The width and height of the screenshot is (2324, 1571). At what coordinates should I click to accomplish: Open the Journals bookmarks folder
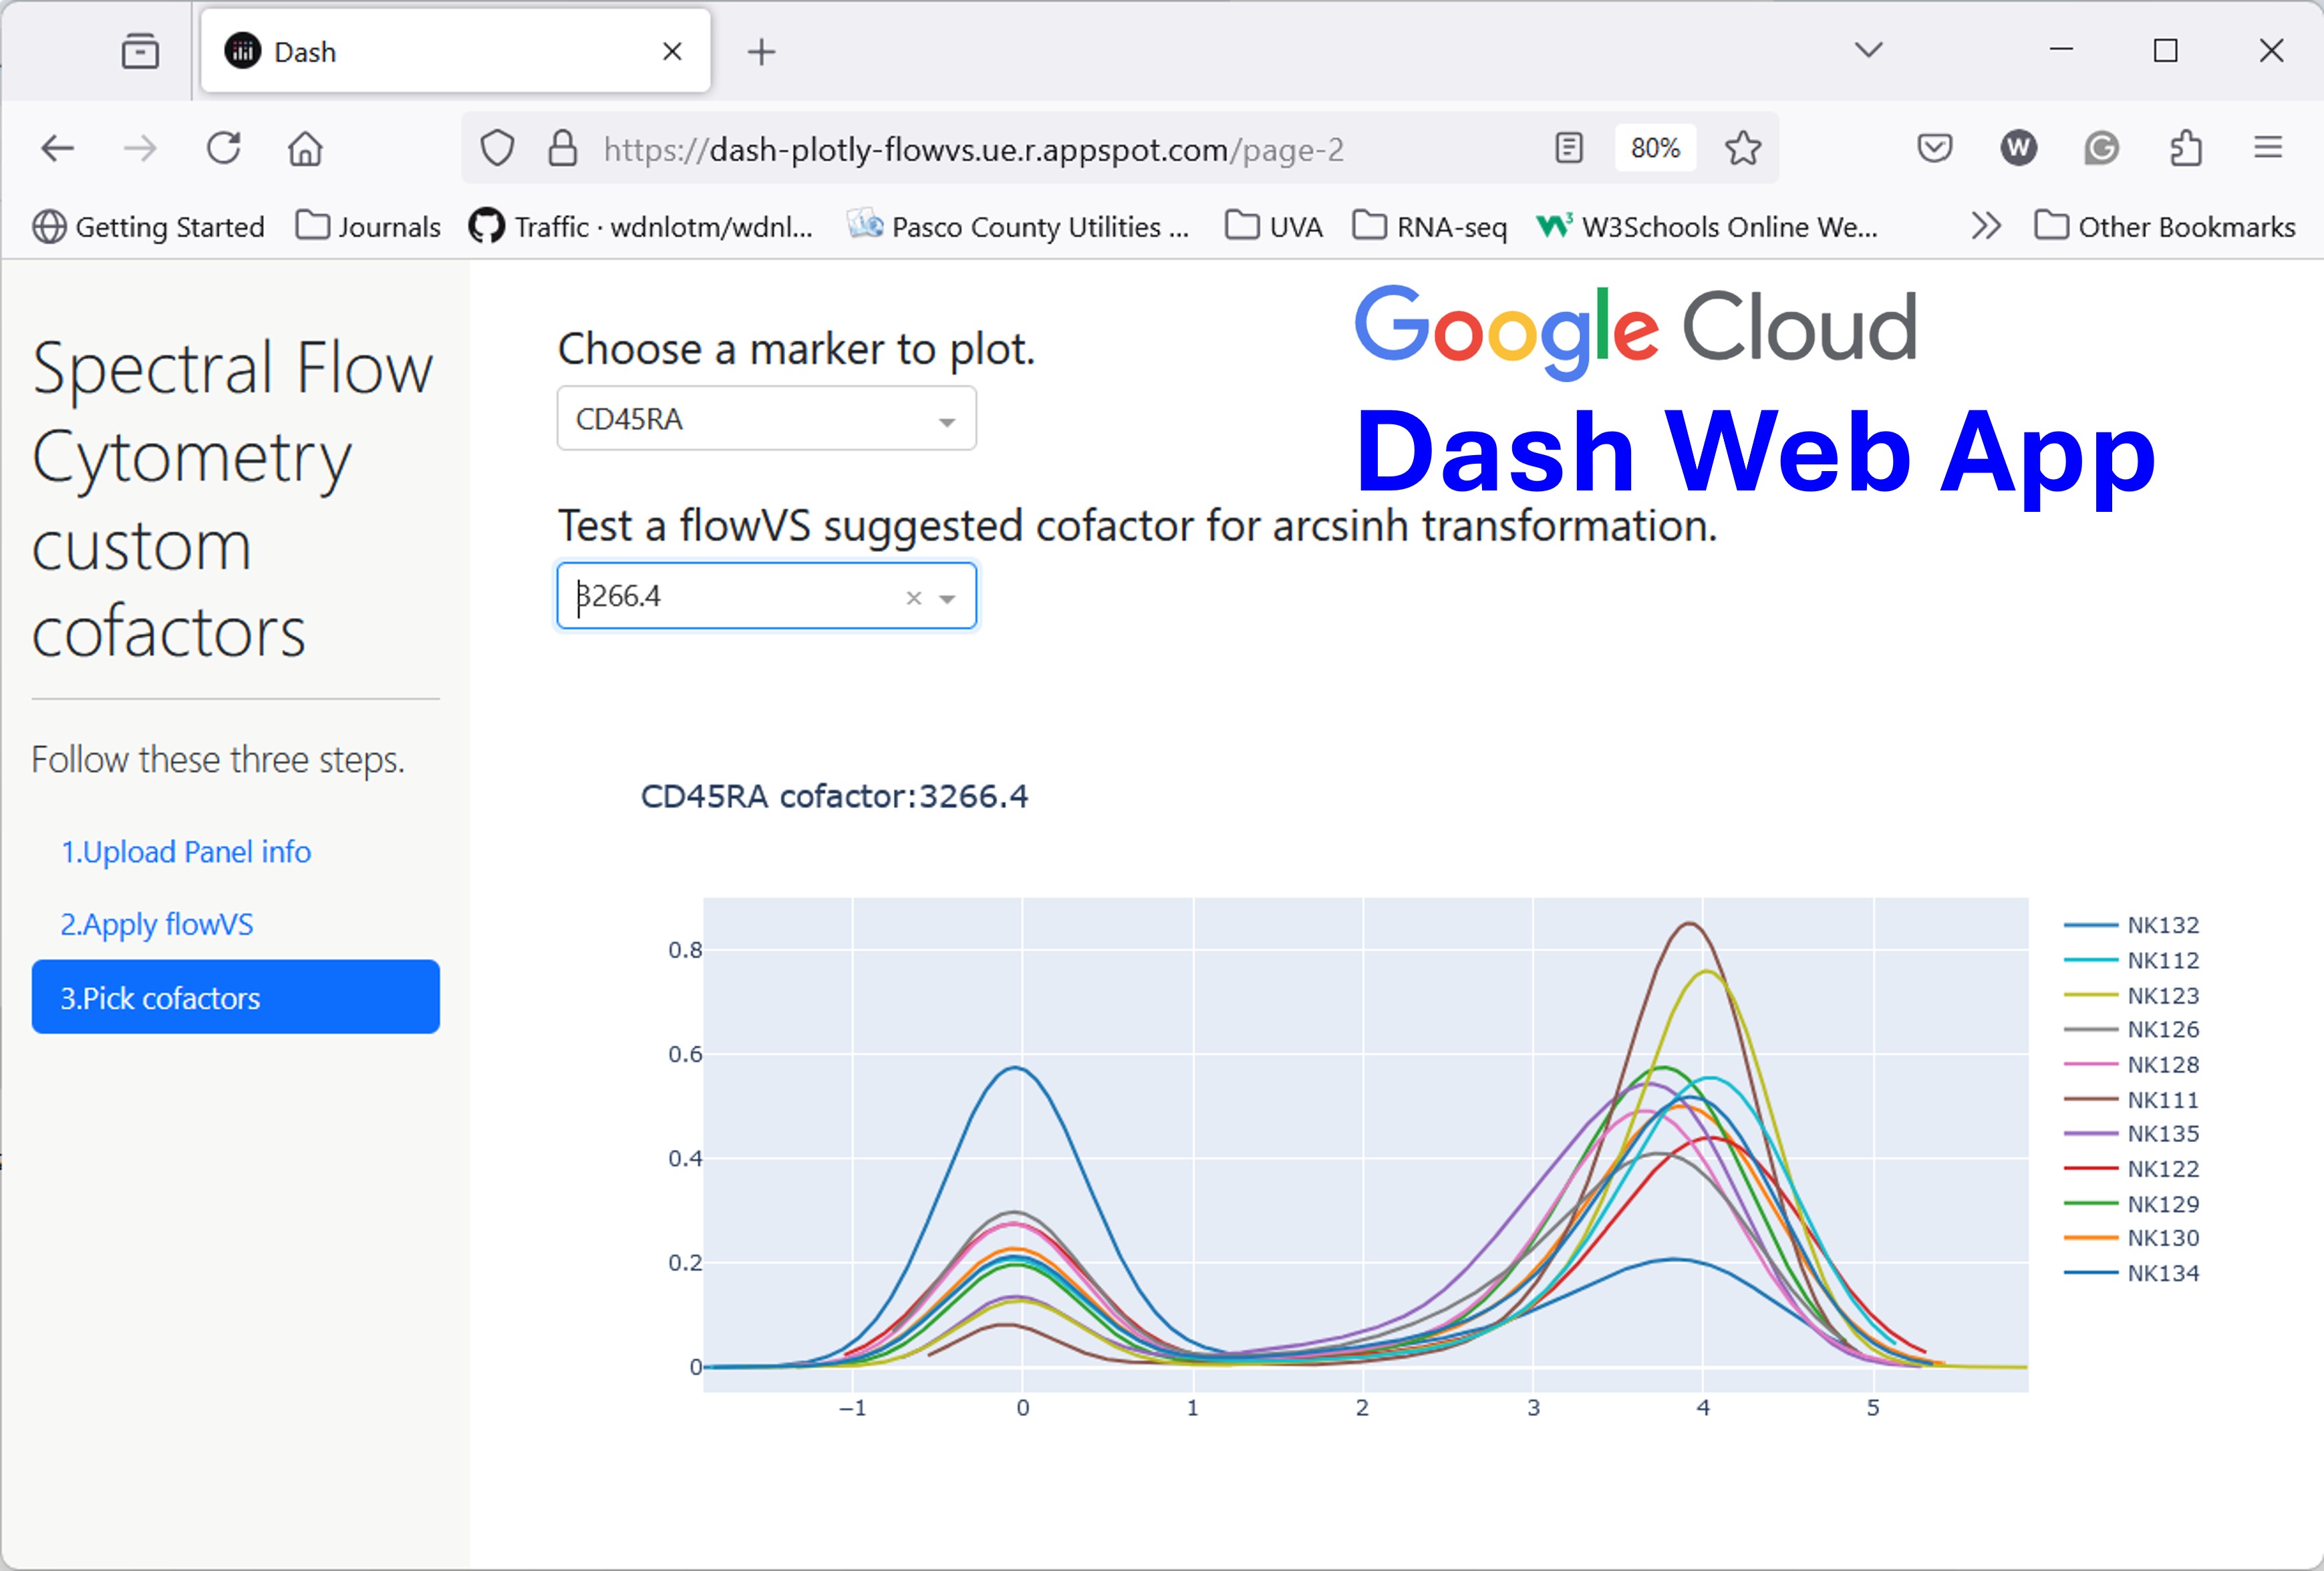click(x=368, y=227)
